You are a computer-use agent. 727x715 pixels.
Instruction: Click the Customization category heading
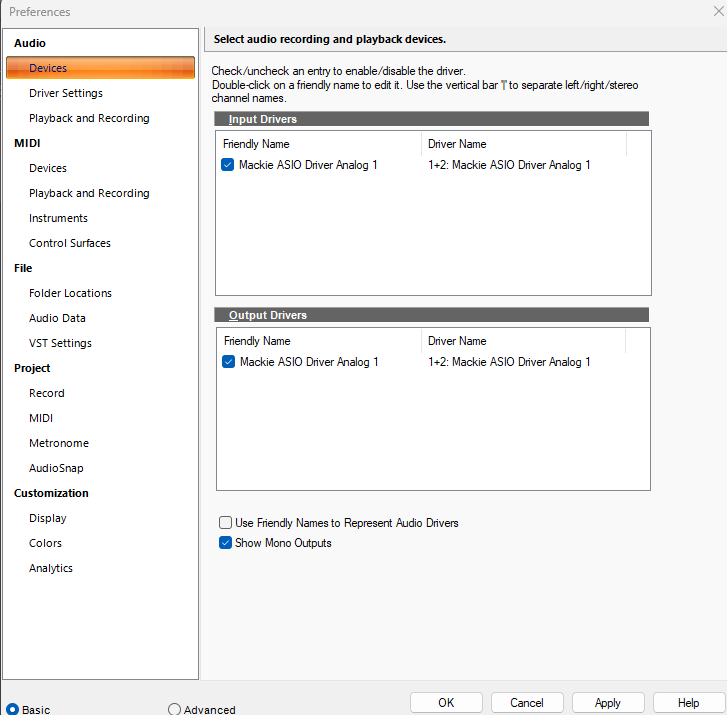click(x=51, y=493)
